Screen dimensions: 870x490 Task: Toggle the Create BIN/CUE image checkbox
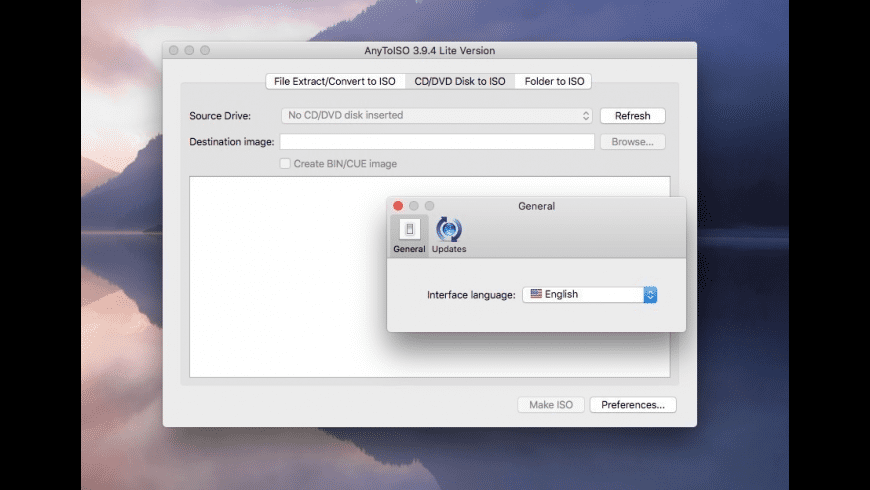click(x=285, y=164)
